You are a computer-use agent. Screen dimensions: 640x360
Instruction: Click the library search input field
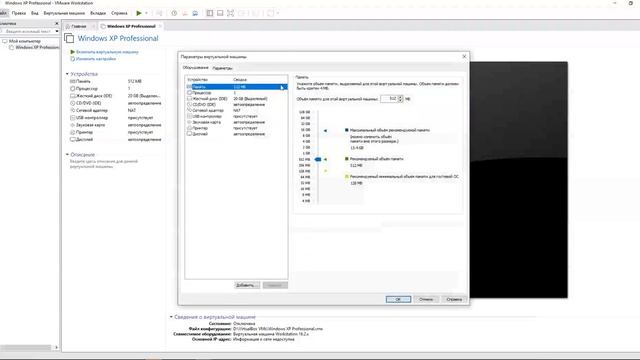click(x=27, y=31)
